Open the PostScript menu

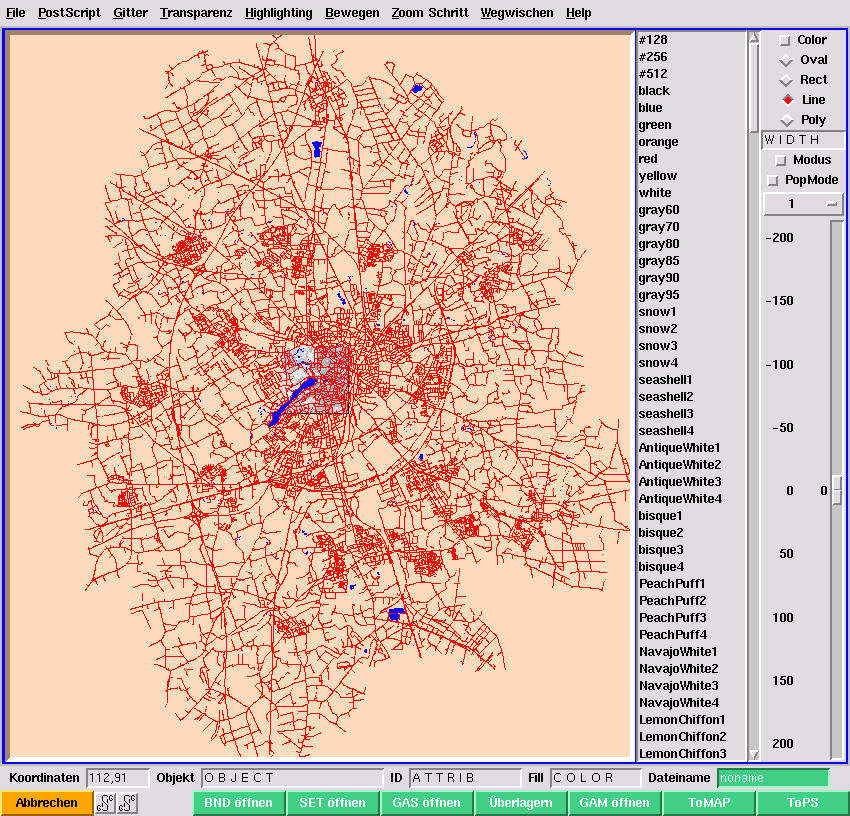(x=69, y=13)
